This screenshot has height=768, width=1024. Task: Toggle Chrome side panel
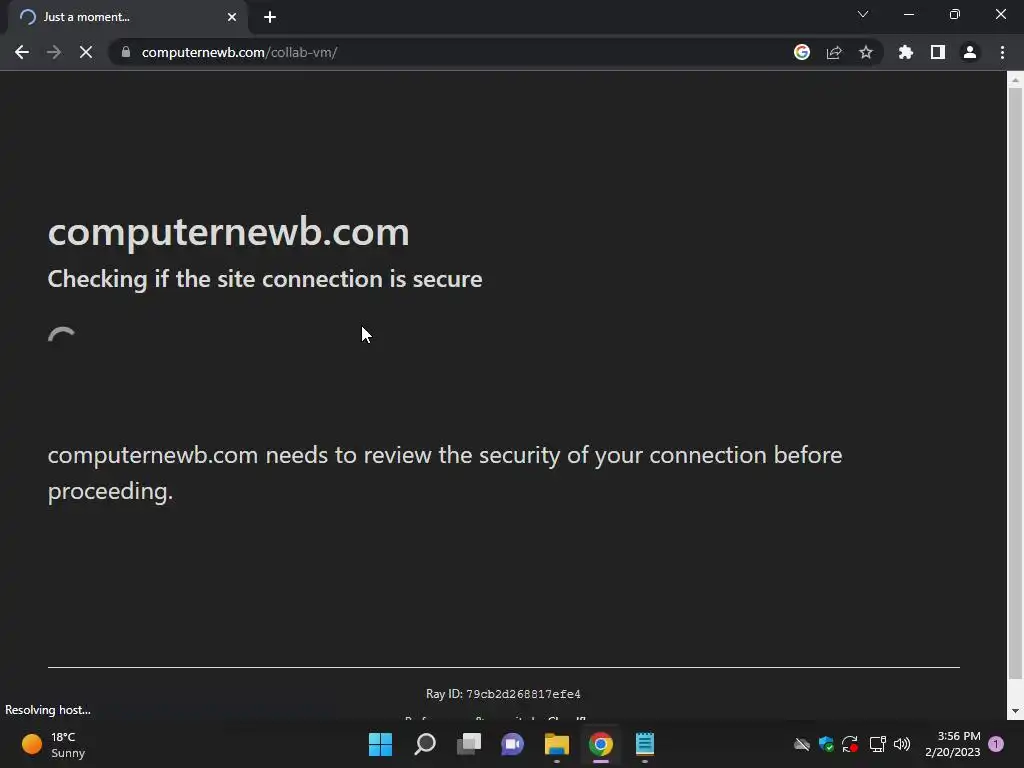938,52
